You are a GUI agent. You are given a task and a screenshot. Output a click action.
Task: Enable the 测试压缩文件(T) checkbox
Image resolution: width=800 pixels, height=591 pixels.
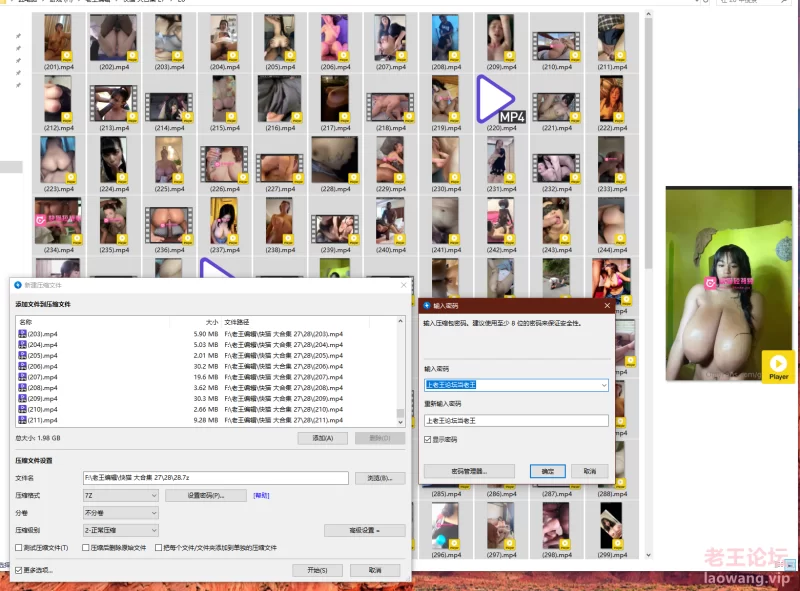(18, 548)
